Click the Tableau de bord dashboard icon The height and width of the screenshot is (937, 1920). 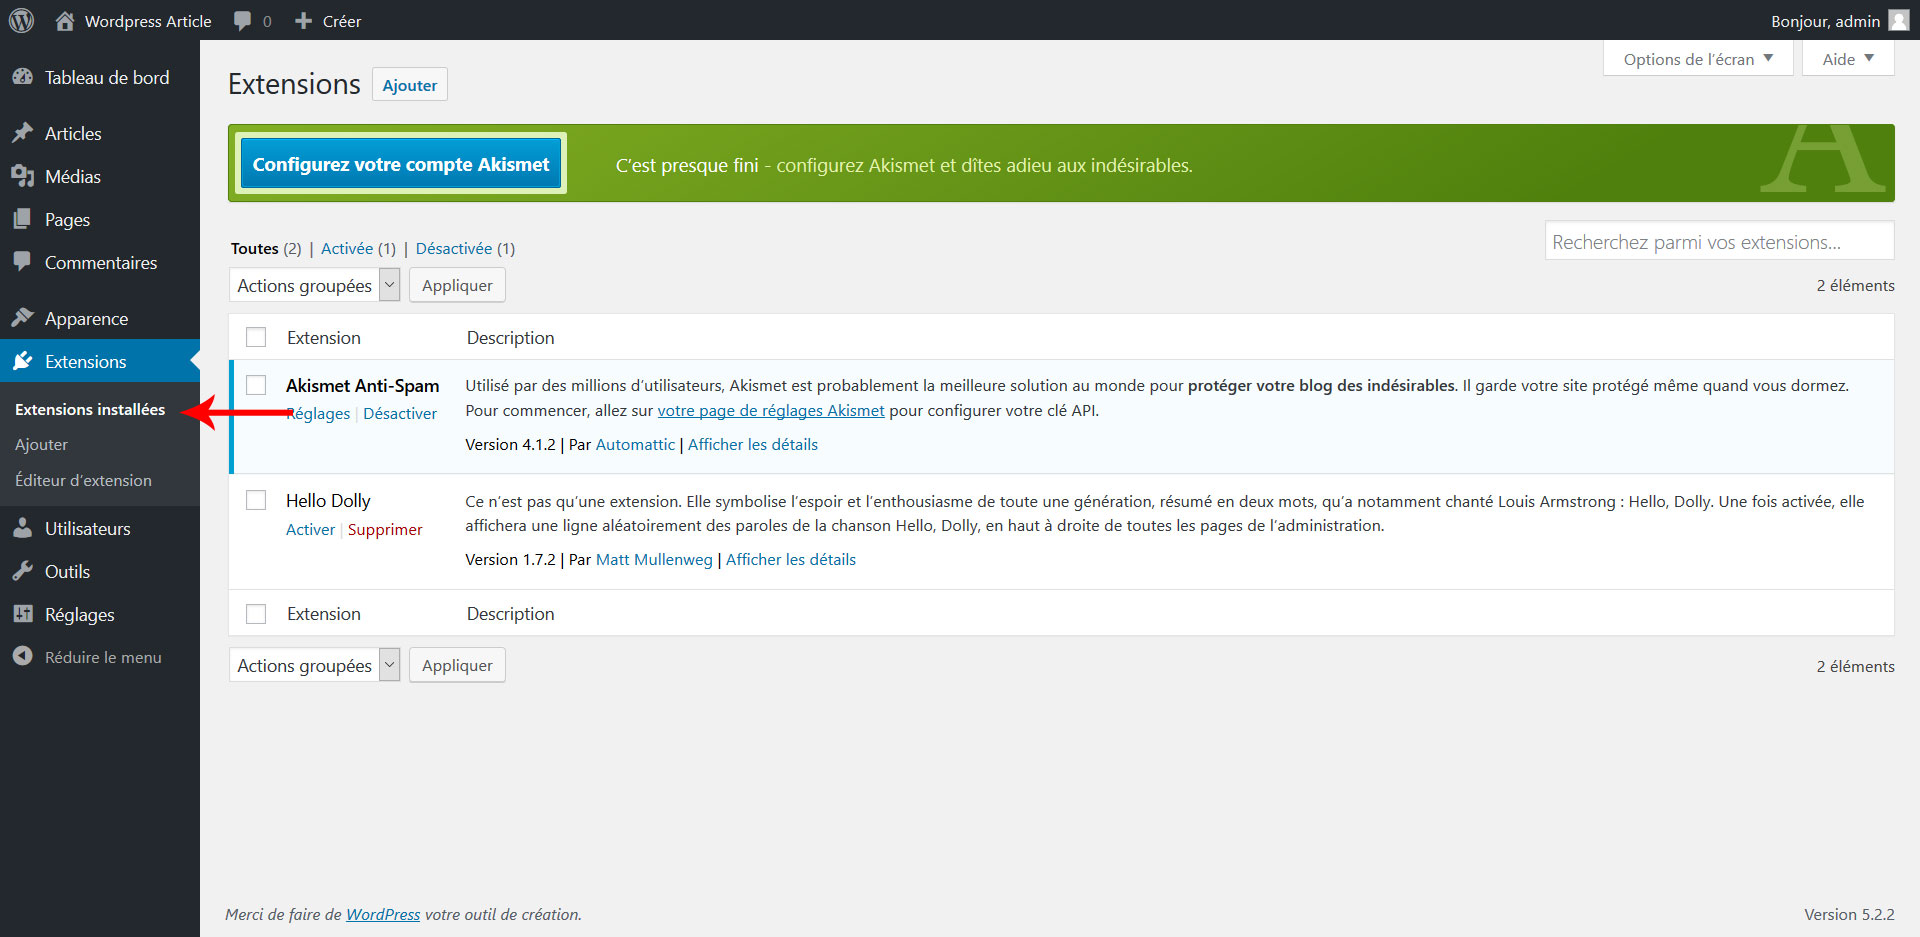(23, 77)
